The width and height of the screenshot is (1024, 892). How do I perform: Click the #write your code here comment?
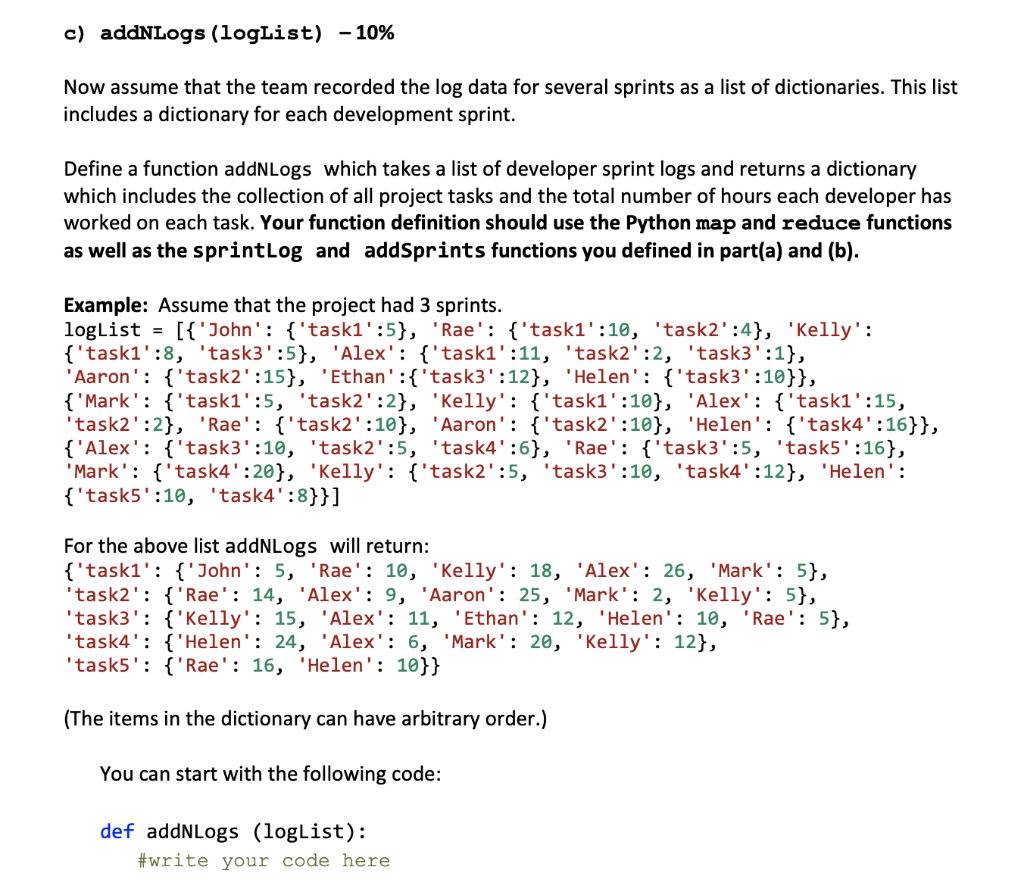click(262, 860)
